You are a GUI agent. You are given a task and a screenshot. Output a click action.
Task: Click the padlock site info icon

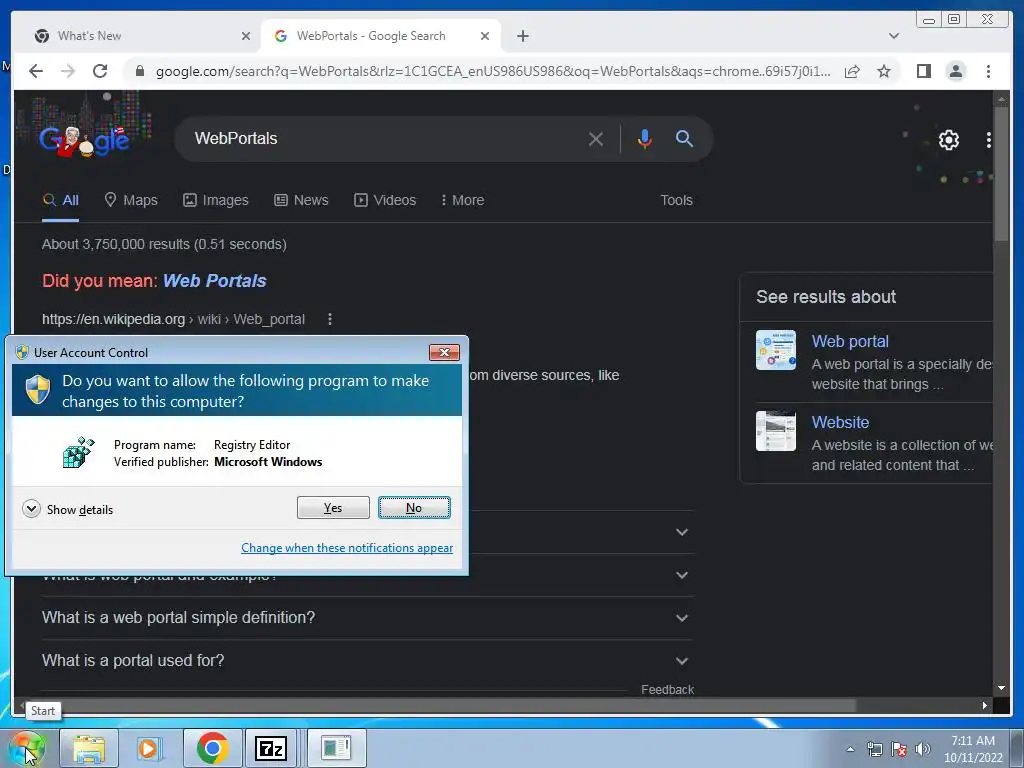[140, 71]
